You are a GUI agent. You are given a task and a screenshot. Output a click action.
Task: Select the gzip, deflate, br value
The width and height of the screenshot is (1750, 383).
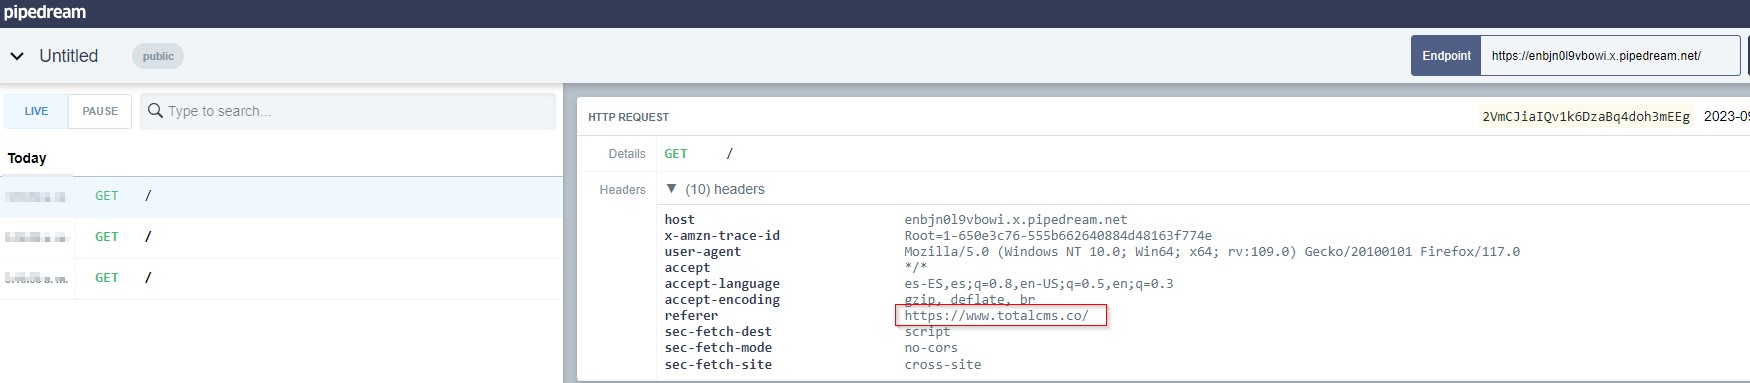[970, 299]
